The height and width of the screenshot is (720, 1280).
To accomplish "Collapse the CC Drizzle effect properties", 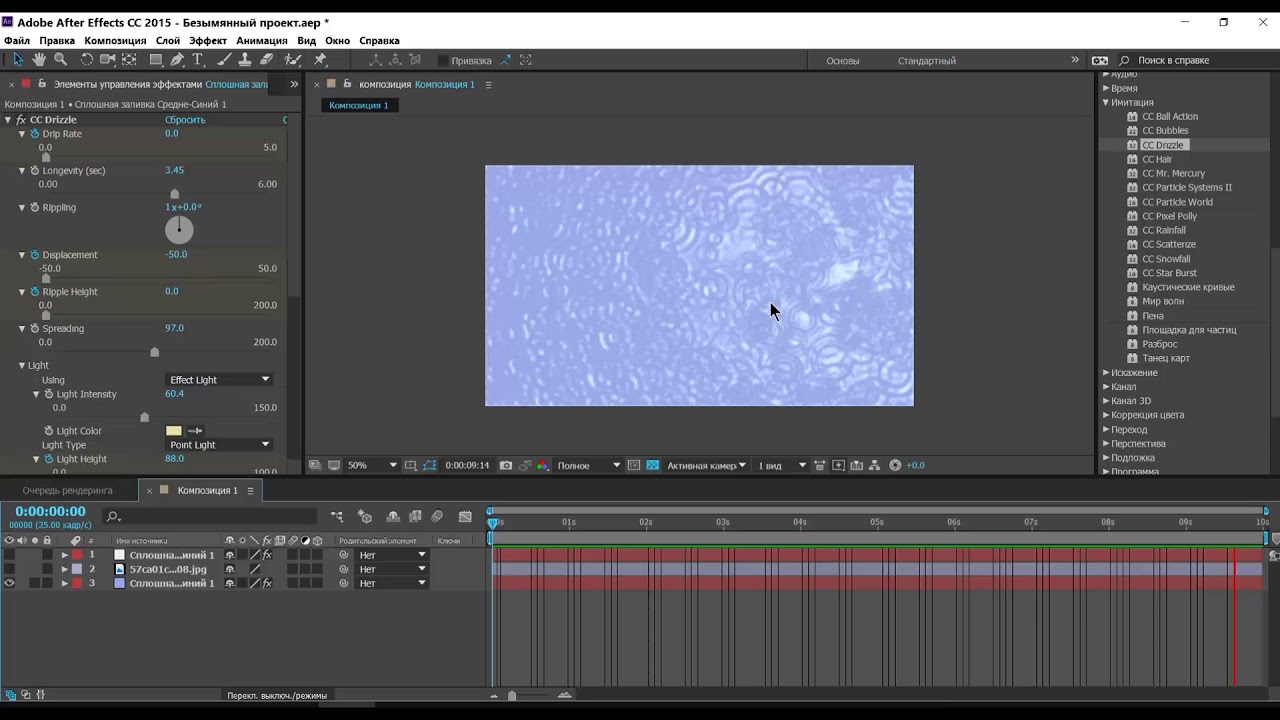I will click(x=8, y=120).
